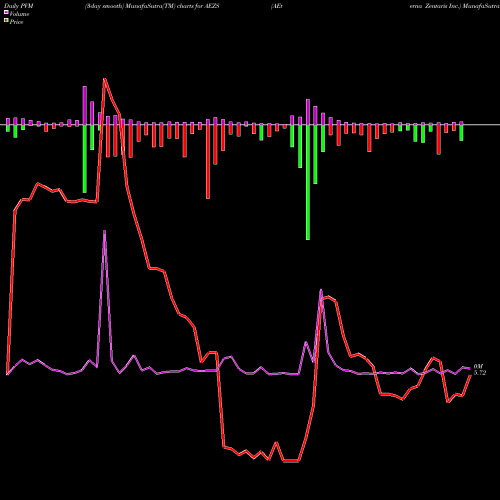Image resolution: width=500 pixels, height=500 pixels.
Task: Click the chart subtitle 'charts for AEZS'
Action: pos(198,6)
